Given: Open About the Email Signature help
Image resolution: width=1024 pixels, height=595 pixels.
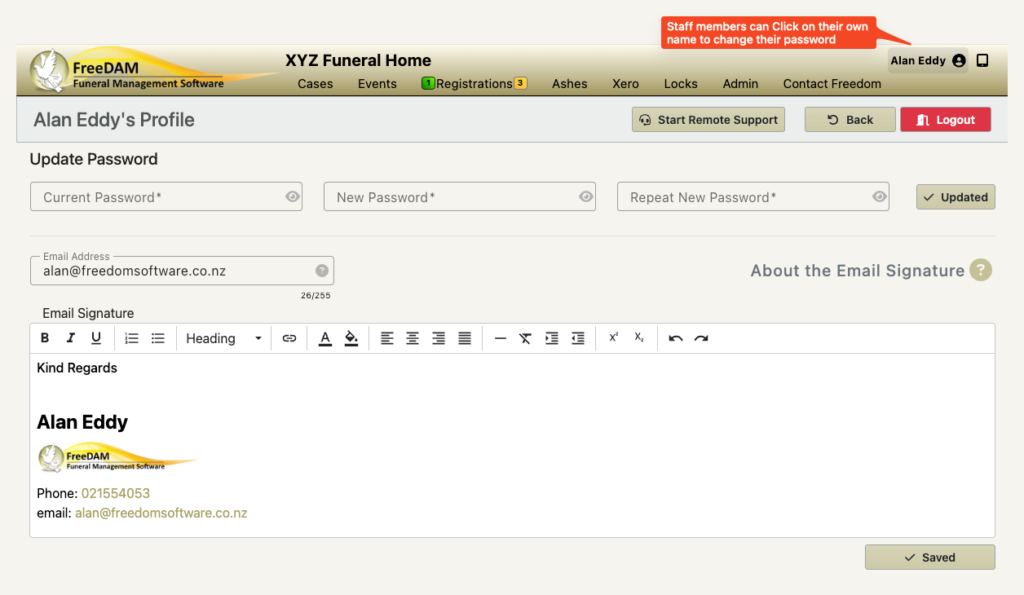Looking at the screenshot, I should click(980, 270).
